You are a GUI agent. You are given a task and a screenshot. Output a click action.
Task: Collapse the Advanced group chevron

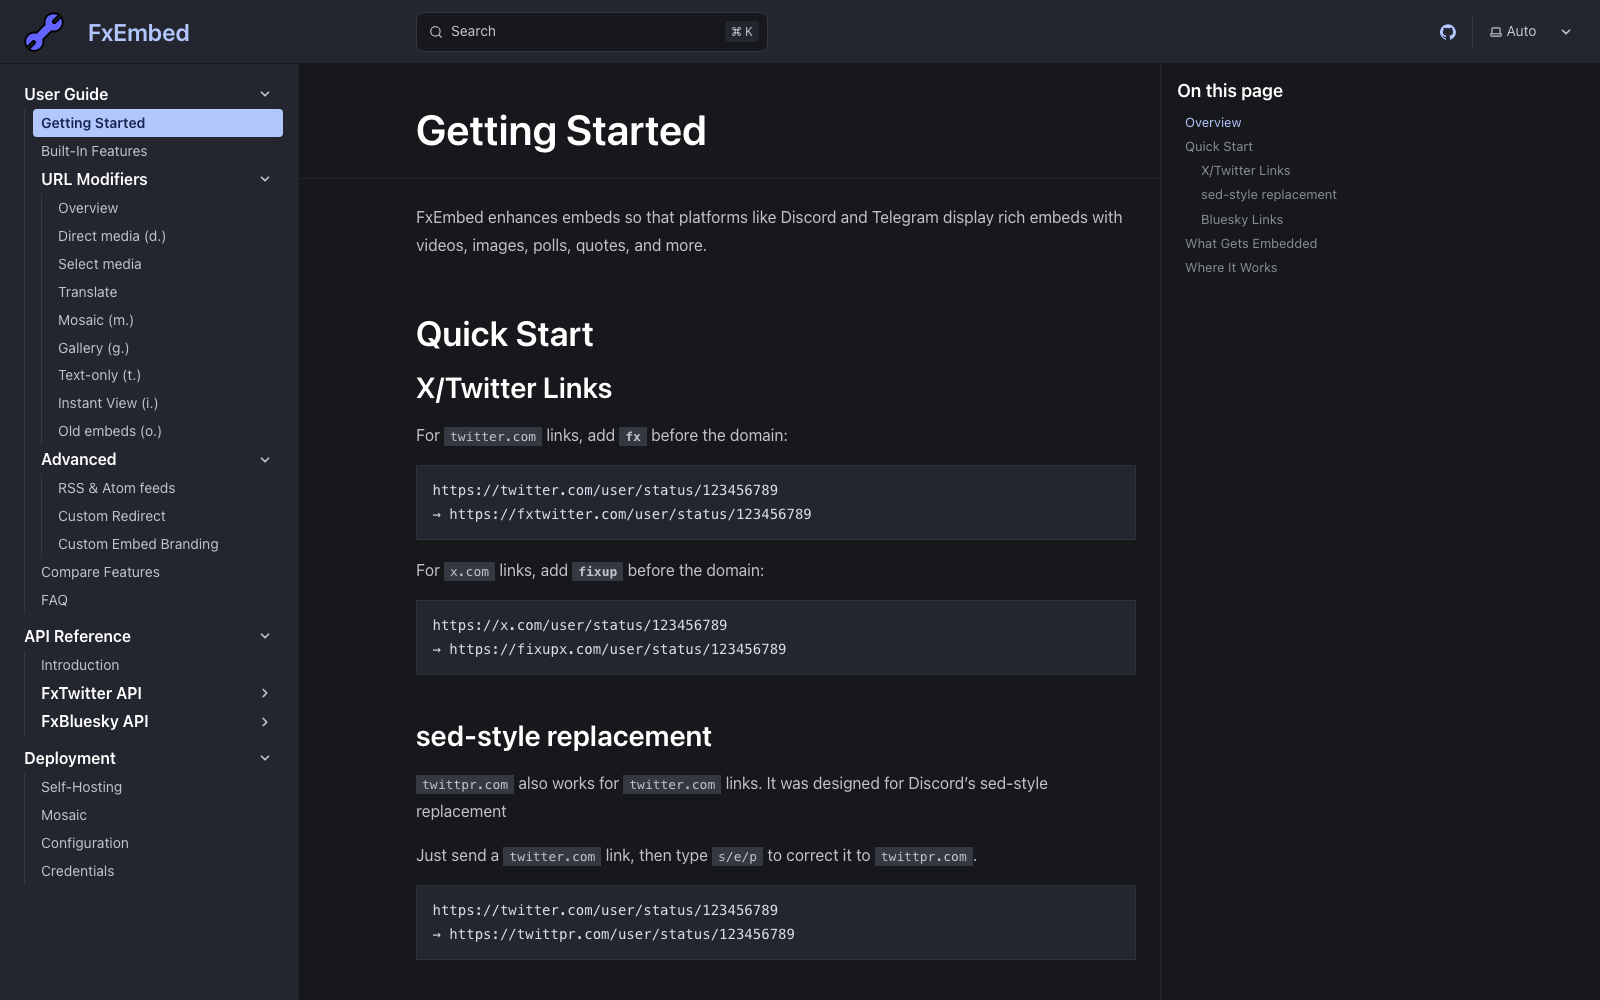tap(265, 460)
